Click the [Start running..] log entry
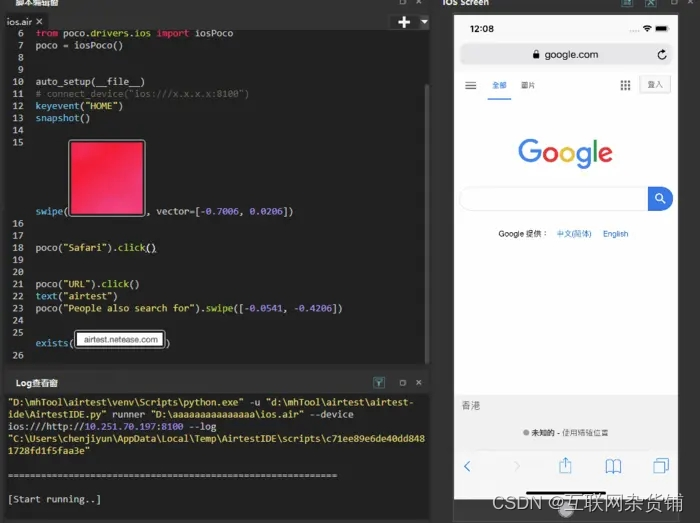This screenshot has height=523, width=700. [54, 499]
